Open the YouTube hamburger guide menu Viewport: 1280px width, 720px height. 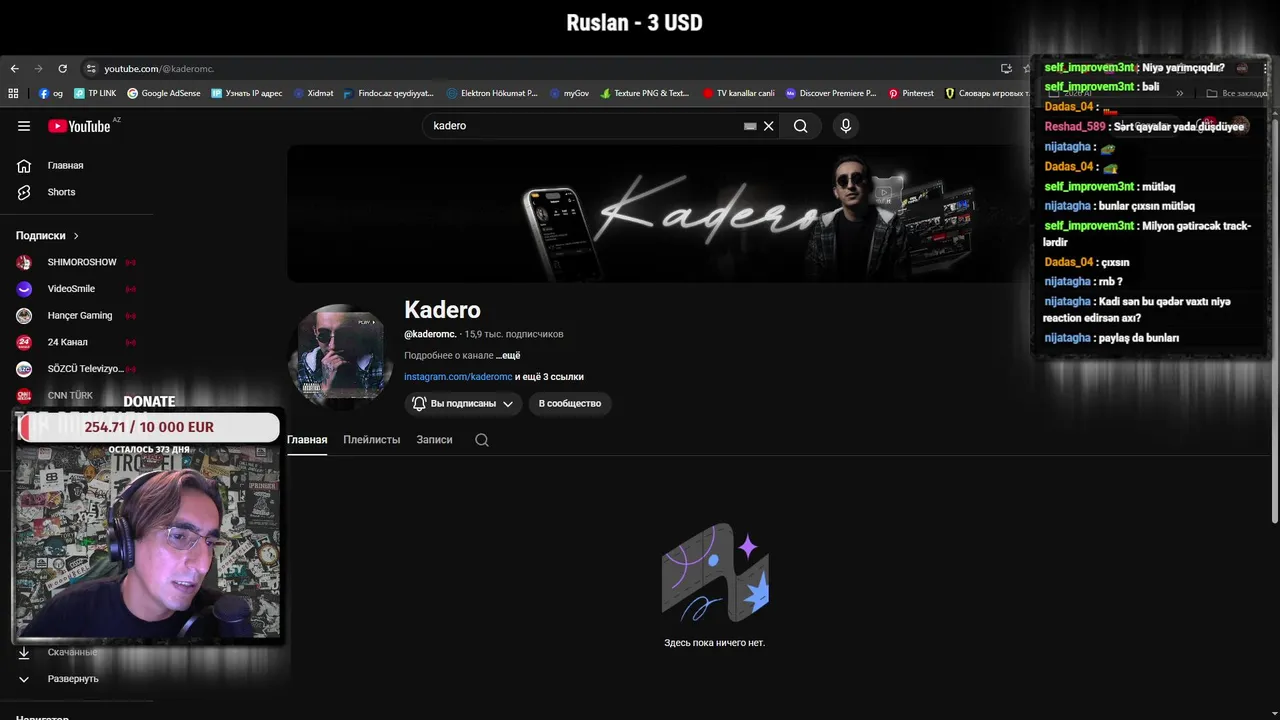pos(24,126)
